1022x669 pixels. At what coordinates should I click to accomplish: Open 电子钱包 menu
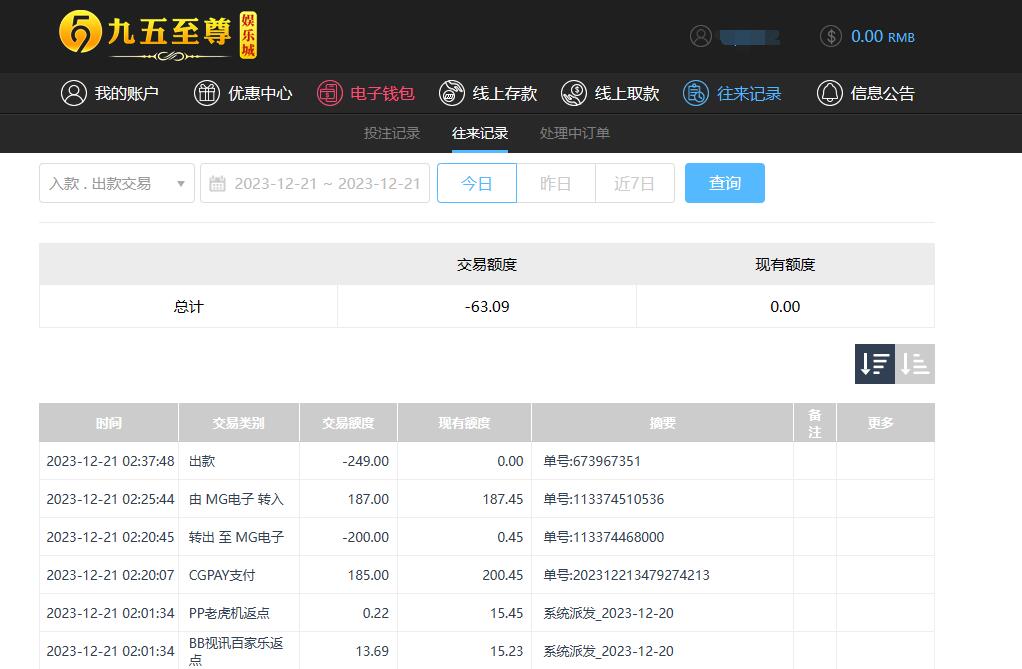pyautogui.click(x=366, y=93)
